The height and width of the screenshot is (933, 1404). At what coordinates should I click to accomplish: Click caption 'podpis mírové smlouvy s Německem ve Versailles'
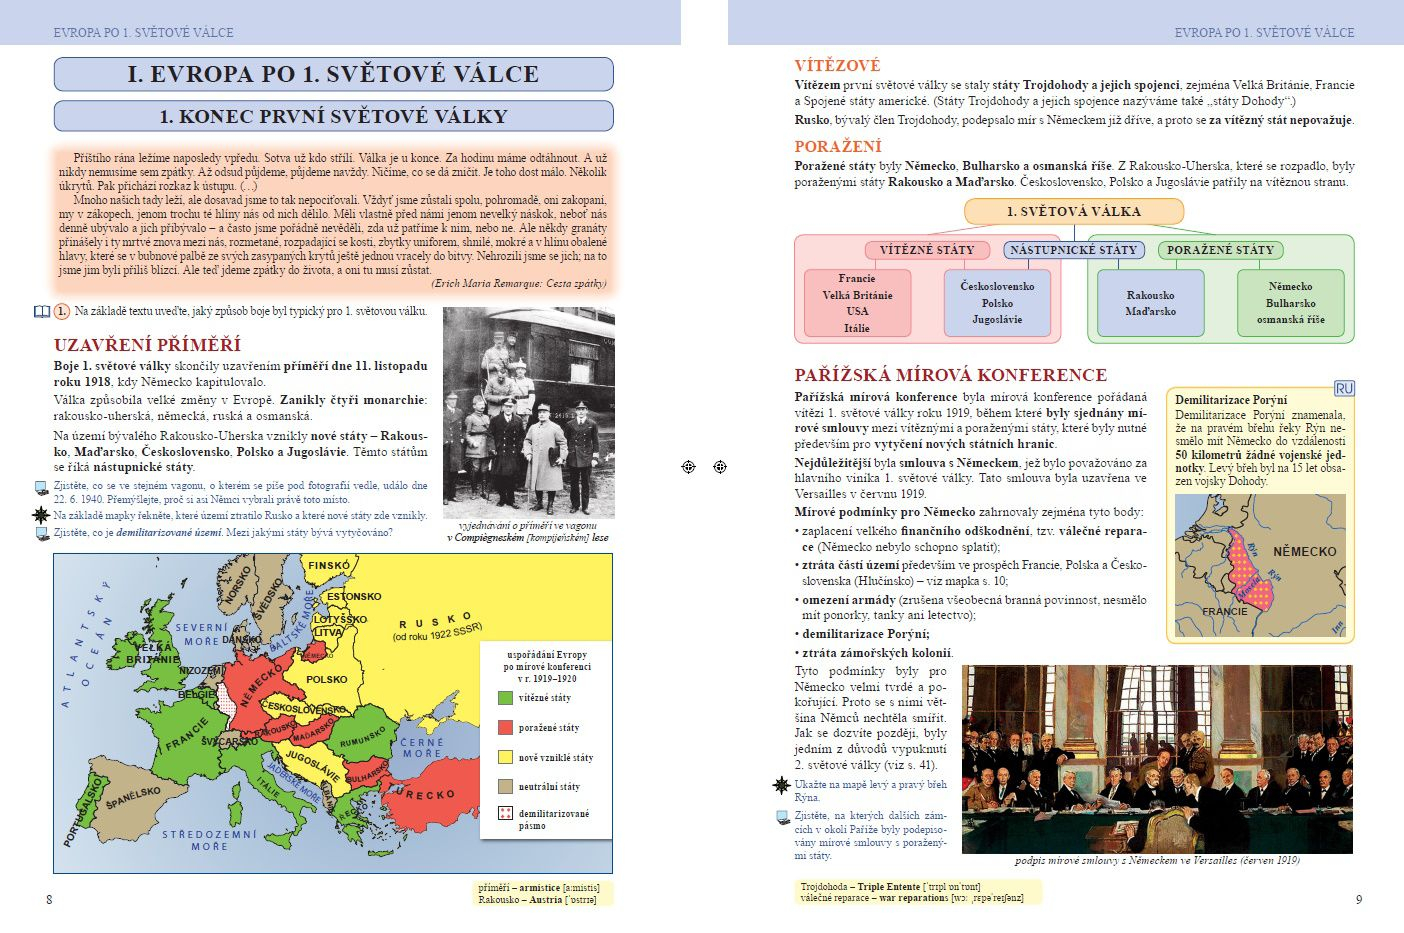pyautogui.click(x=1157, y=861)
